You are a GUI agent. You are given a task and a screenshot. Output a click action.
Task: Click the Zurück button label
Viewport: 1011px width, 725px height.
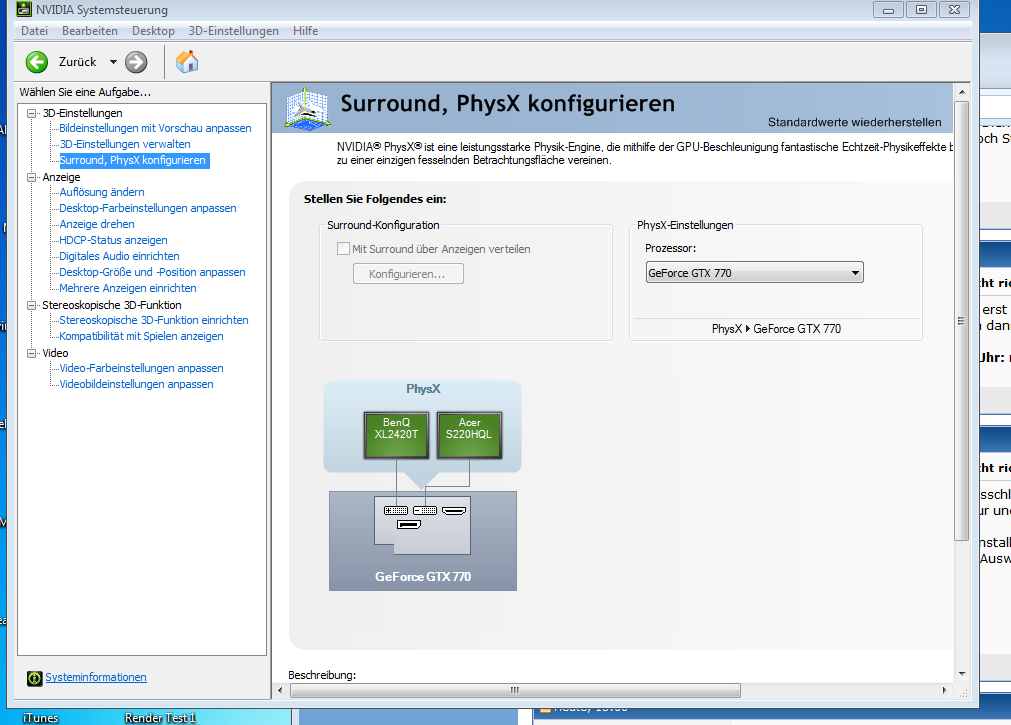(77, 62)
